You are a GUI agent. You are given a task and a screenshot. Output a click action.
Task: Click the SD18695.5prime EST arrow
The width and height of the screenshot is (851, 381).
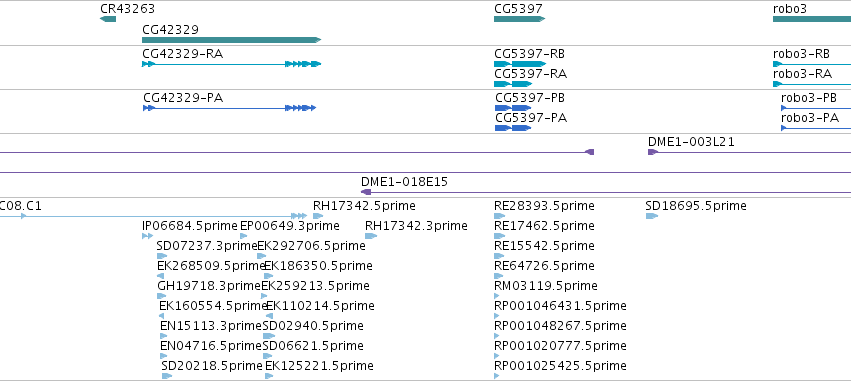(652, 216)
